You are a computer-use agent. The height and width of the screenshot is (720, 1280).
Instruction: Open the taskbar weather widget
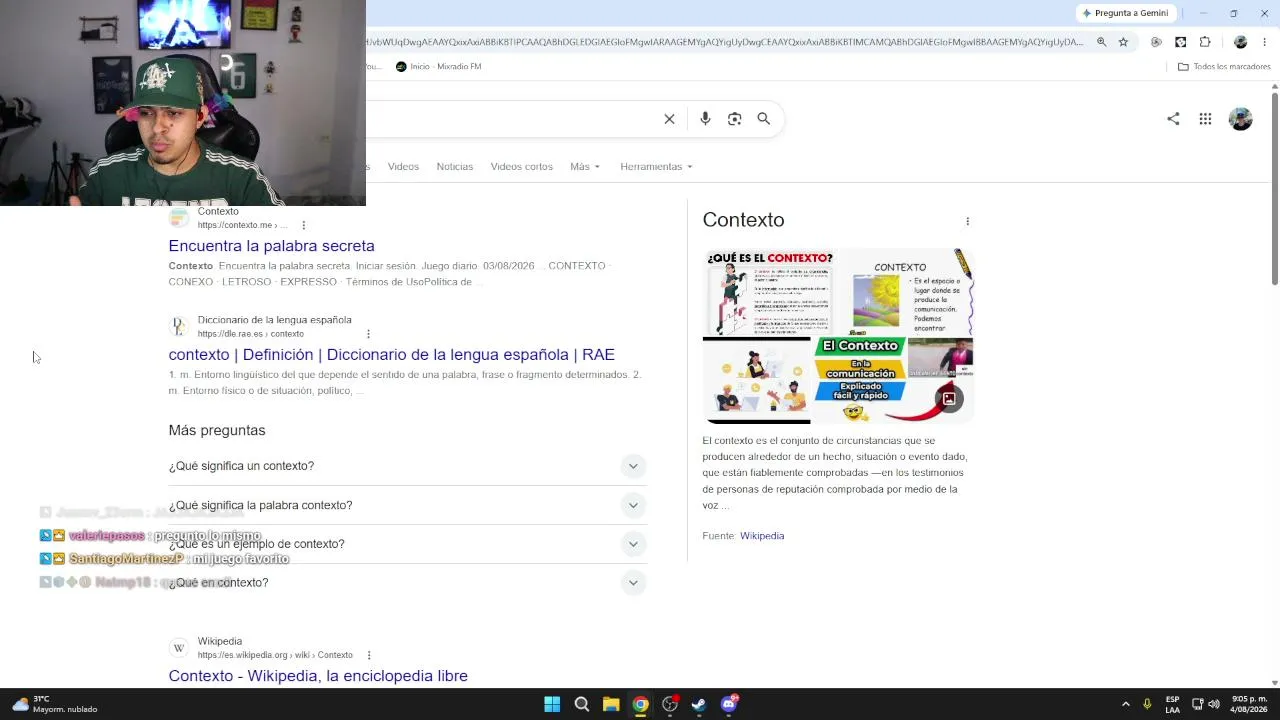[55, 704]
